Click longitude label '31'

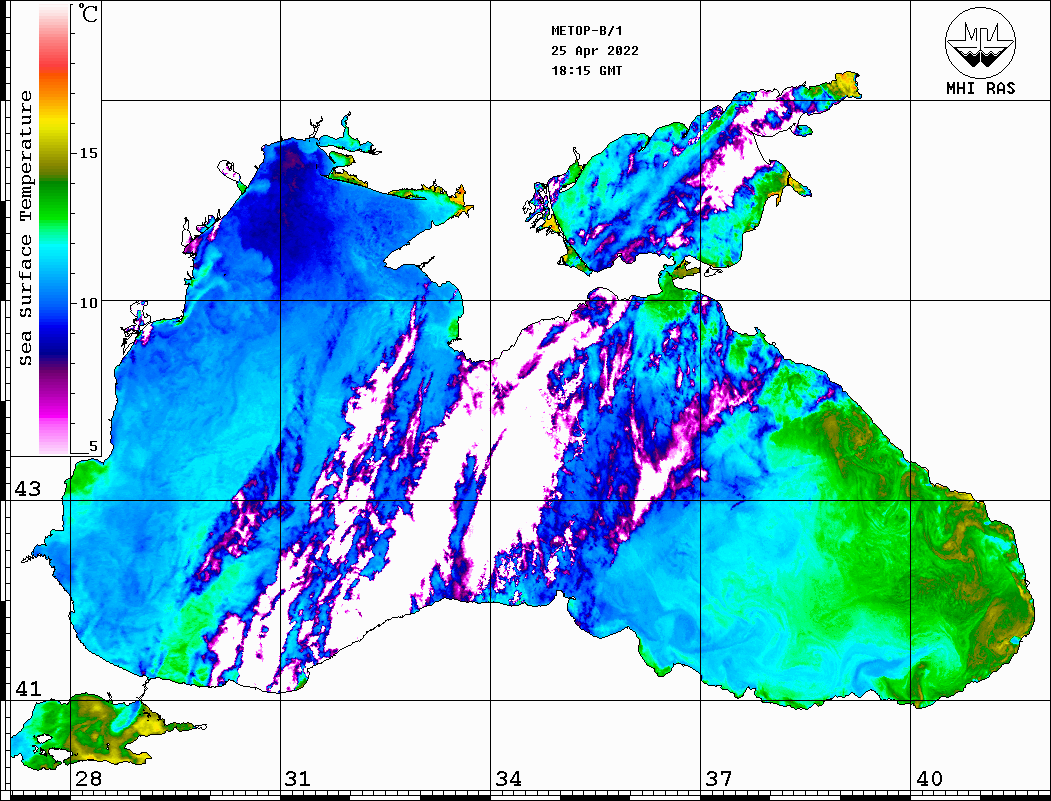[298, 779]
